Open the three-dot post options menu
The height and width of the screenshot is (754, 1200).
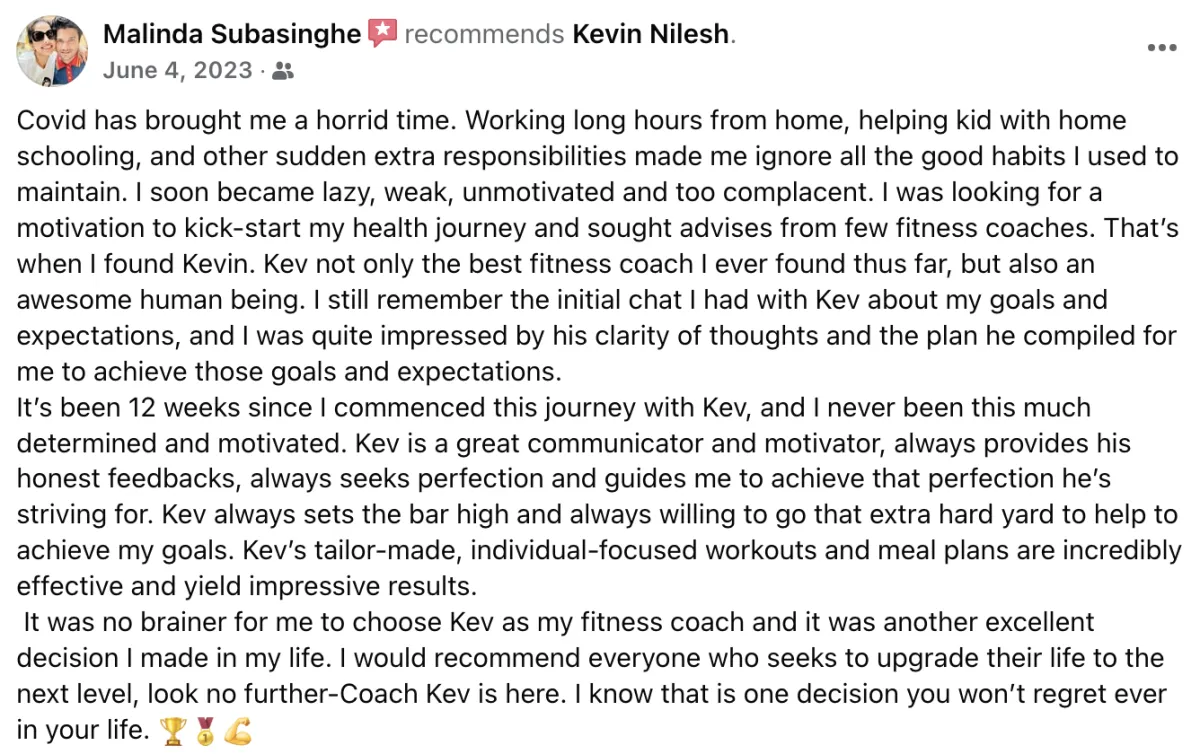(x=1161, y=48)
